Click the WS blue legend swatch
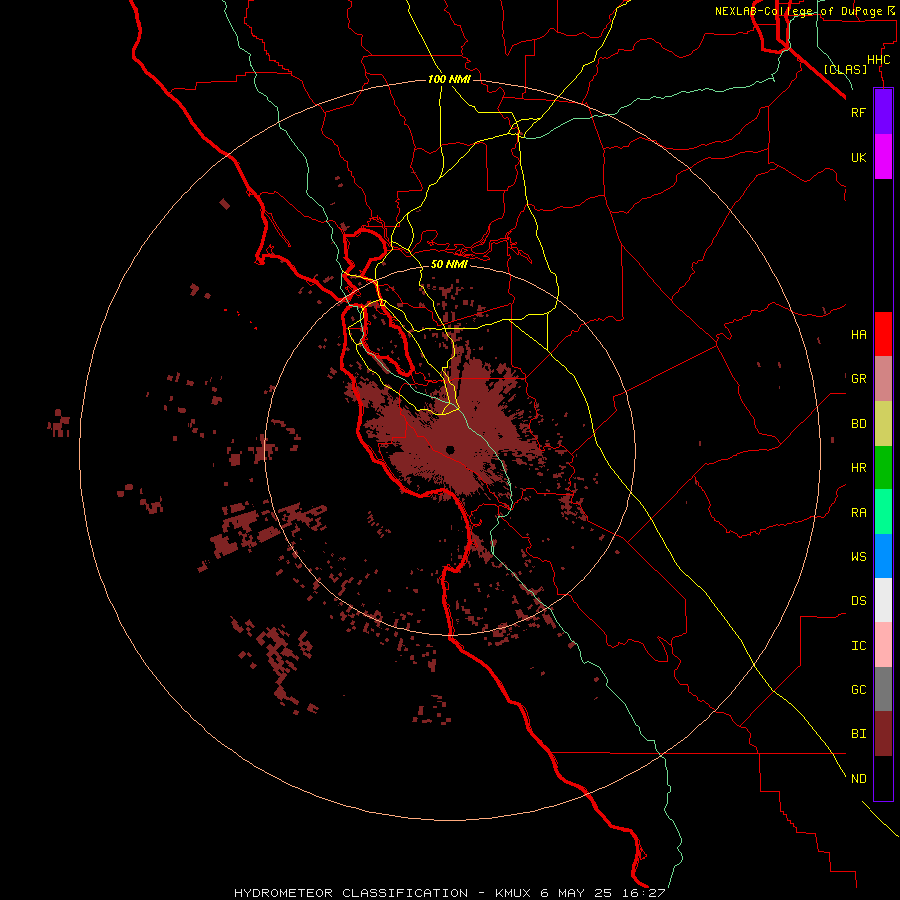This screenshot has width=900, height=900. pyautogui.click(x=883, y=556)
